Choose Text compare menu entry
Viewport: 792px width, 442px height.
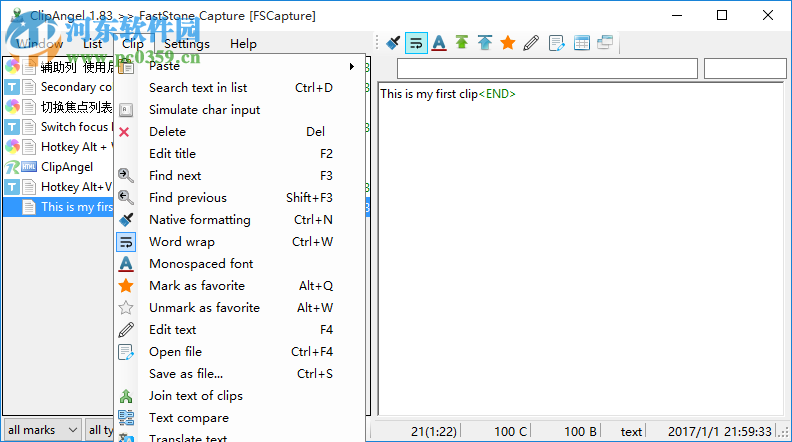[x=239, y=418]
